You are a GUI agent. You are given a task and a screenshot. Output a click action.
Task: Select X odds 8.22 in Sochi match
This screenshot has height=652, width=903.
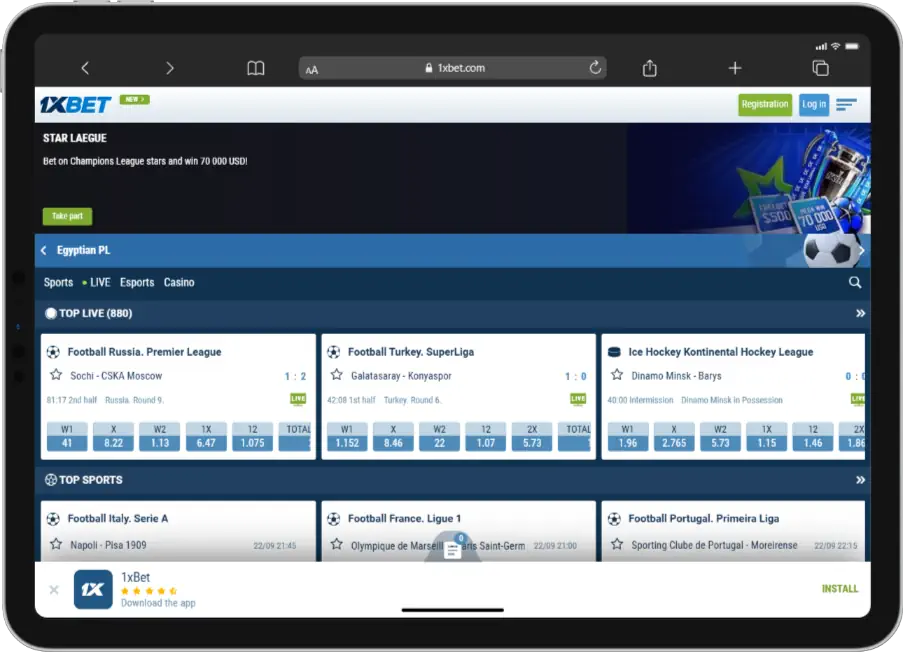(x=113, y=437)
